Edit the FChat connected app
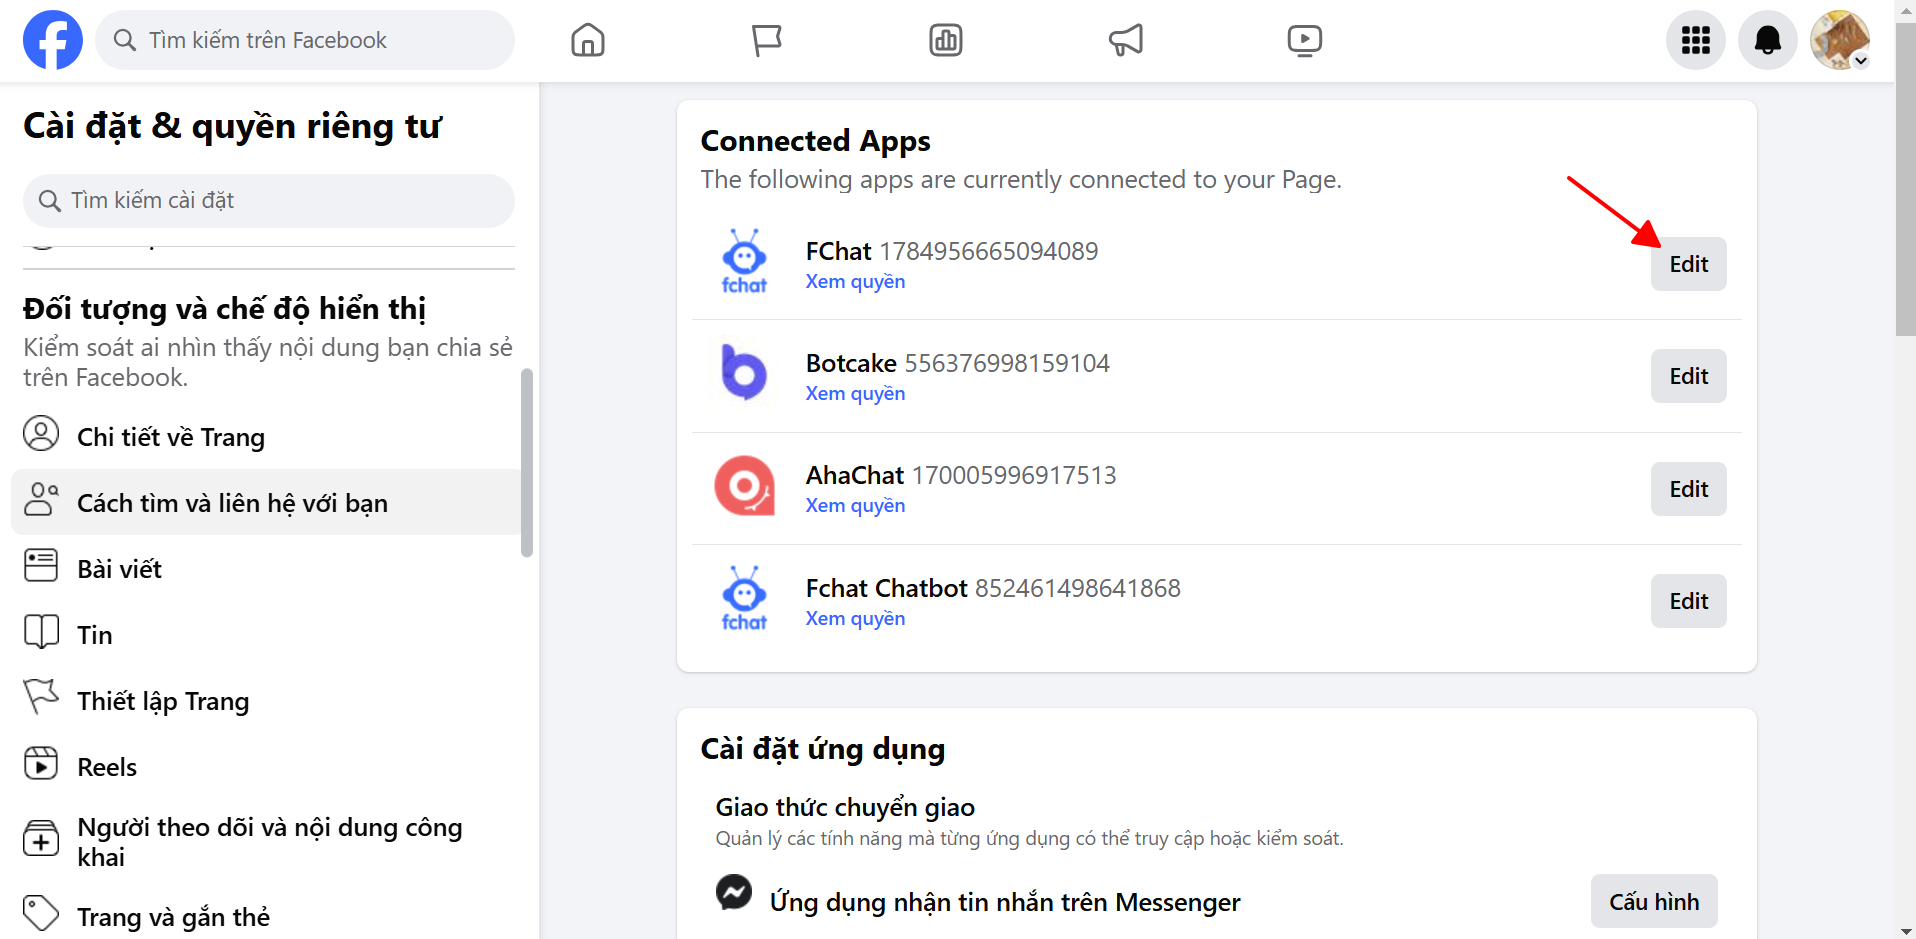 [x=1688, y=264]
